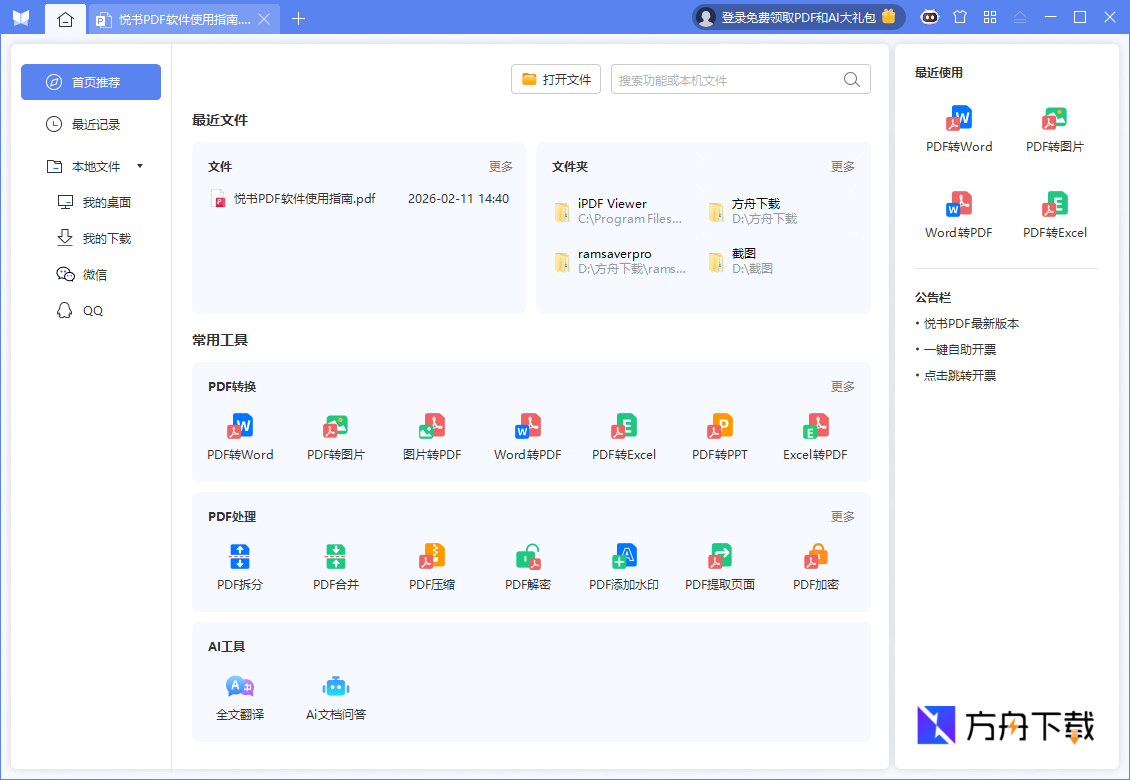This screenshot has width=1130, height=780.
Task: Click the 打开文件 button
Action: point(556,79)
